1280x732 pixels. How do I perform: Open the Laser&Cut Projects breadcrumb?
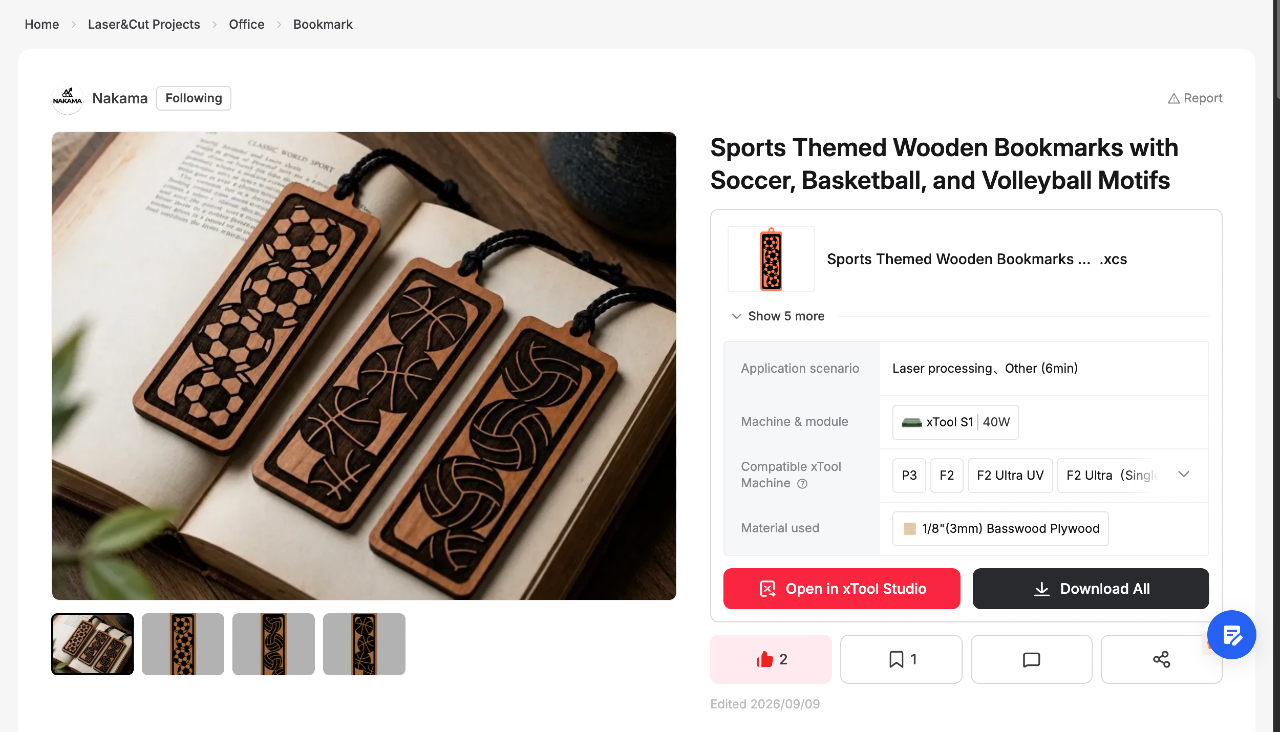pos(144,24)
